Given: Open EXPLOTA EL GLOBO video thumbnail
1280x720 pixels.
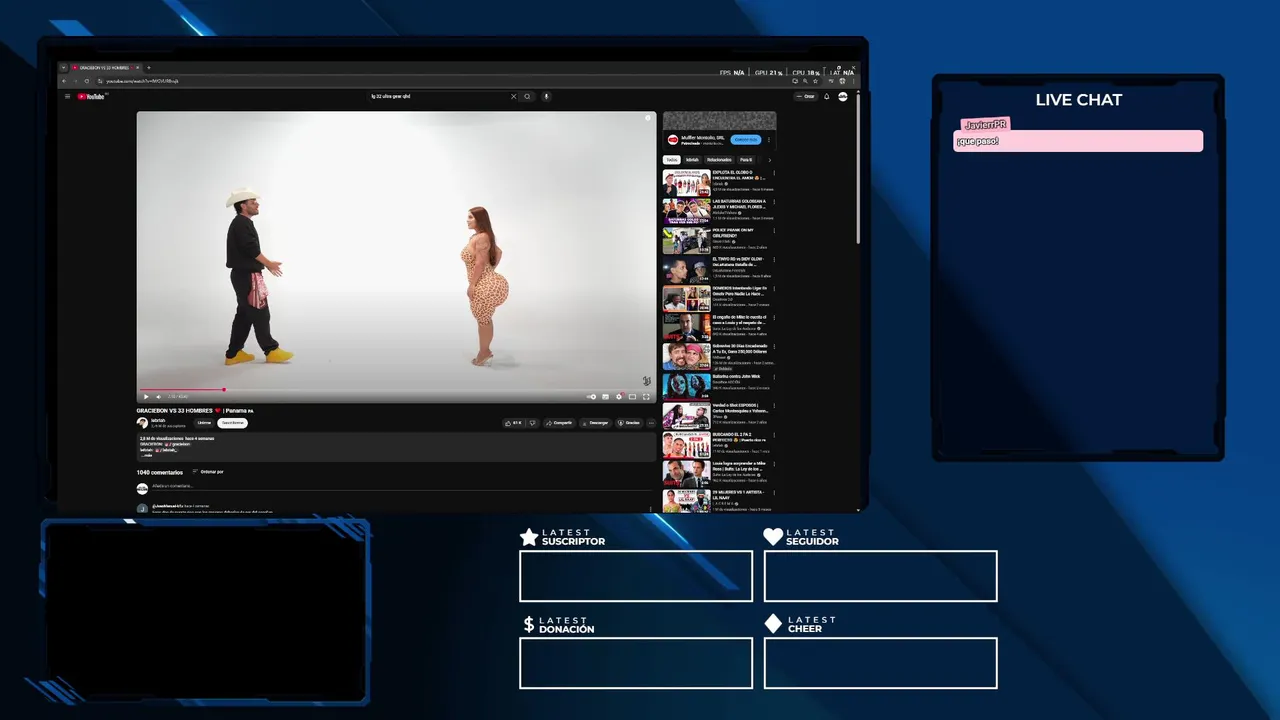Looking at the screenshot, I should pos(686,182).
